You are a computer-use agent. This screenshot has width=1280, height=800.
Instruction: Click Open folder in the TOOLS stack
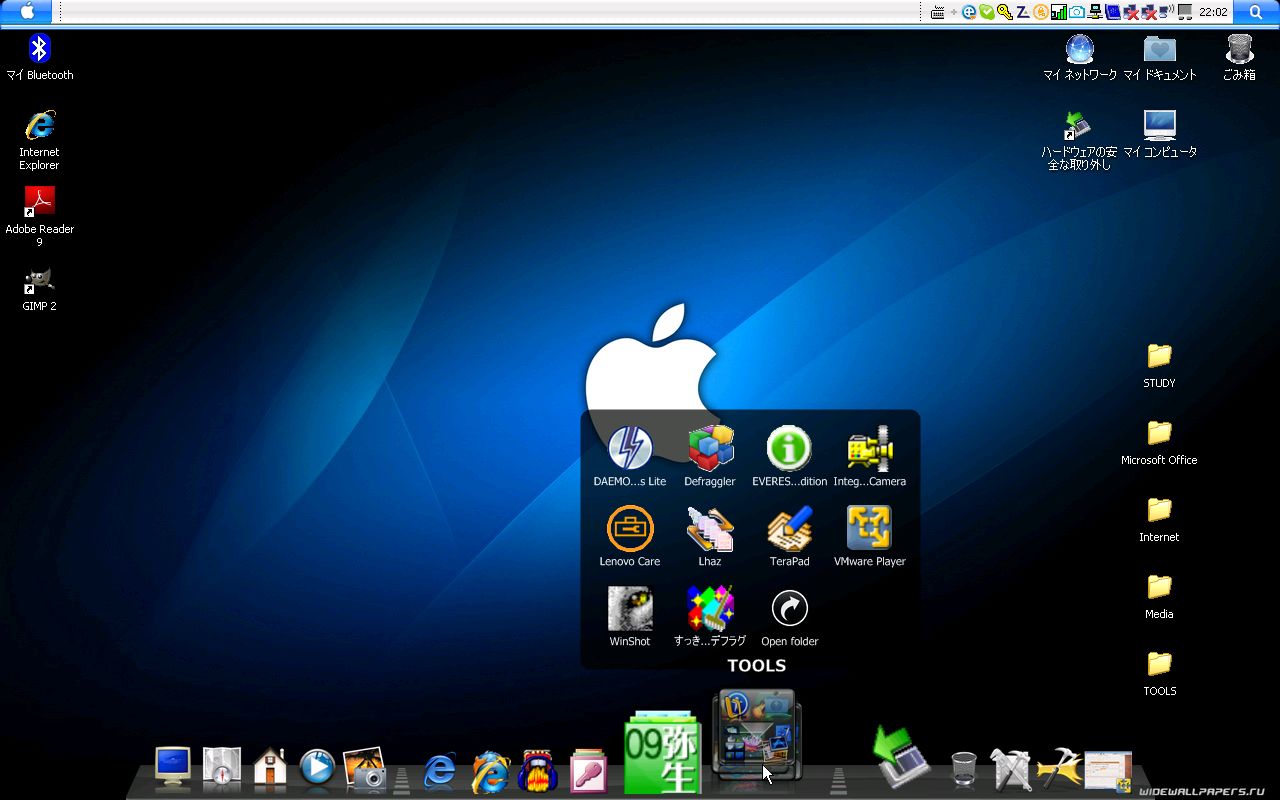(x=789, y=616)
